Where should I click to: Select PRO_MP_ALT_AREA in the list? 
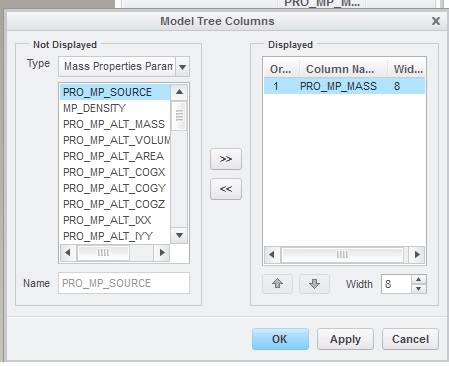point(115,156)
